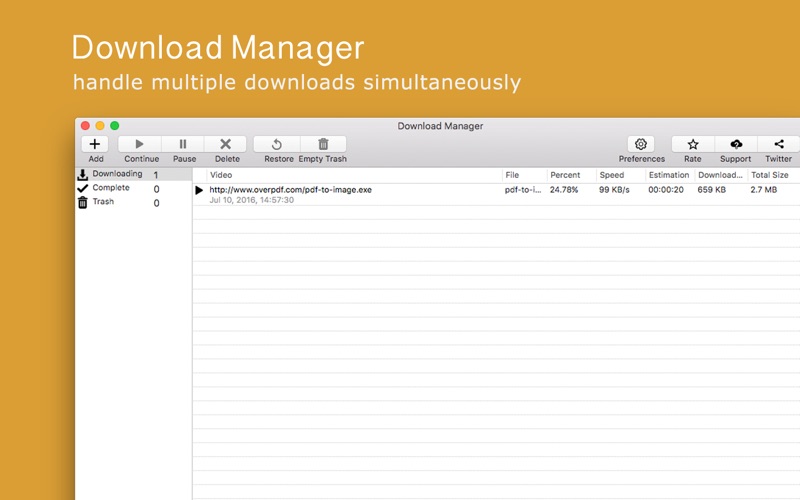Screen dimensions: 800x500
Task: Click the '99 KB/s' speed value
Action: tap(614, 190)
